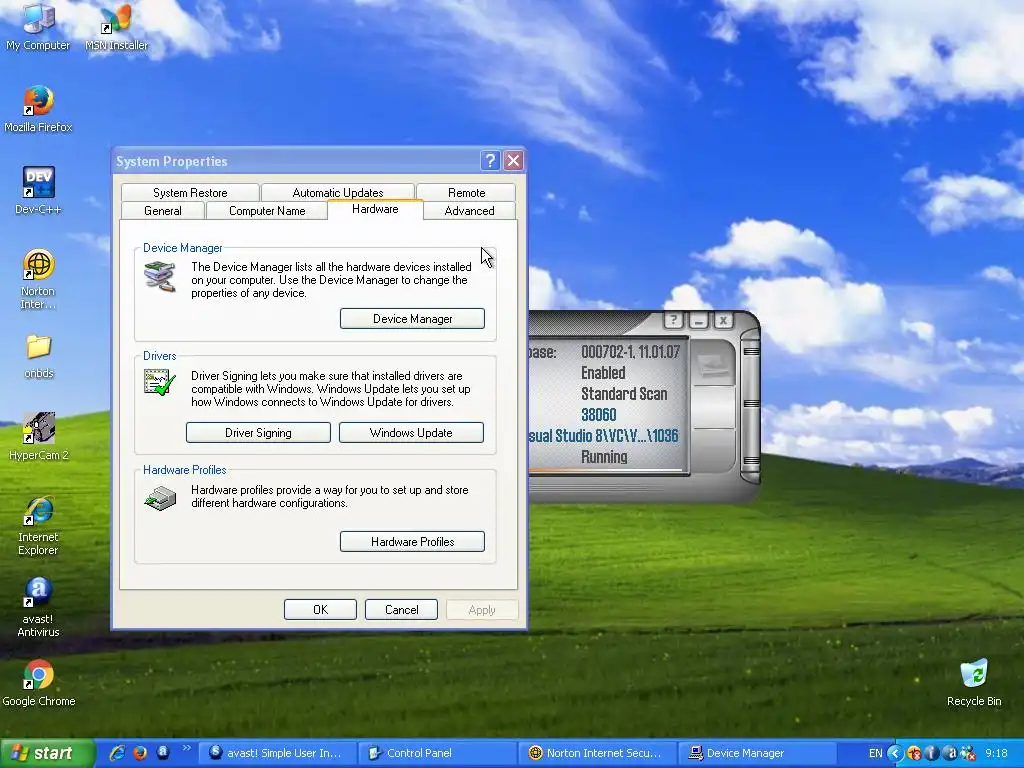Open Device Manager from the Hardware tab

tap(412, 319)
